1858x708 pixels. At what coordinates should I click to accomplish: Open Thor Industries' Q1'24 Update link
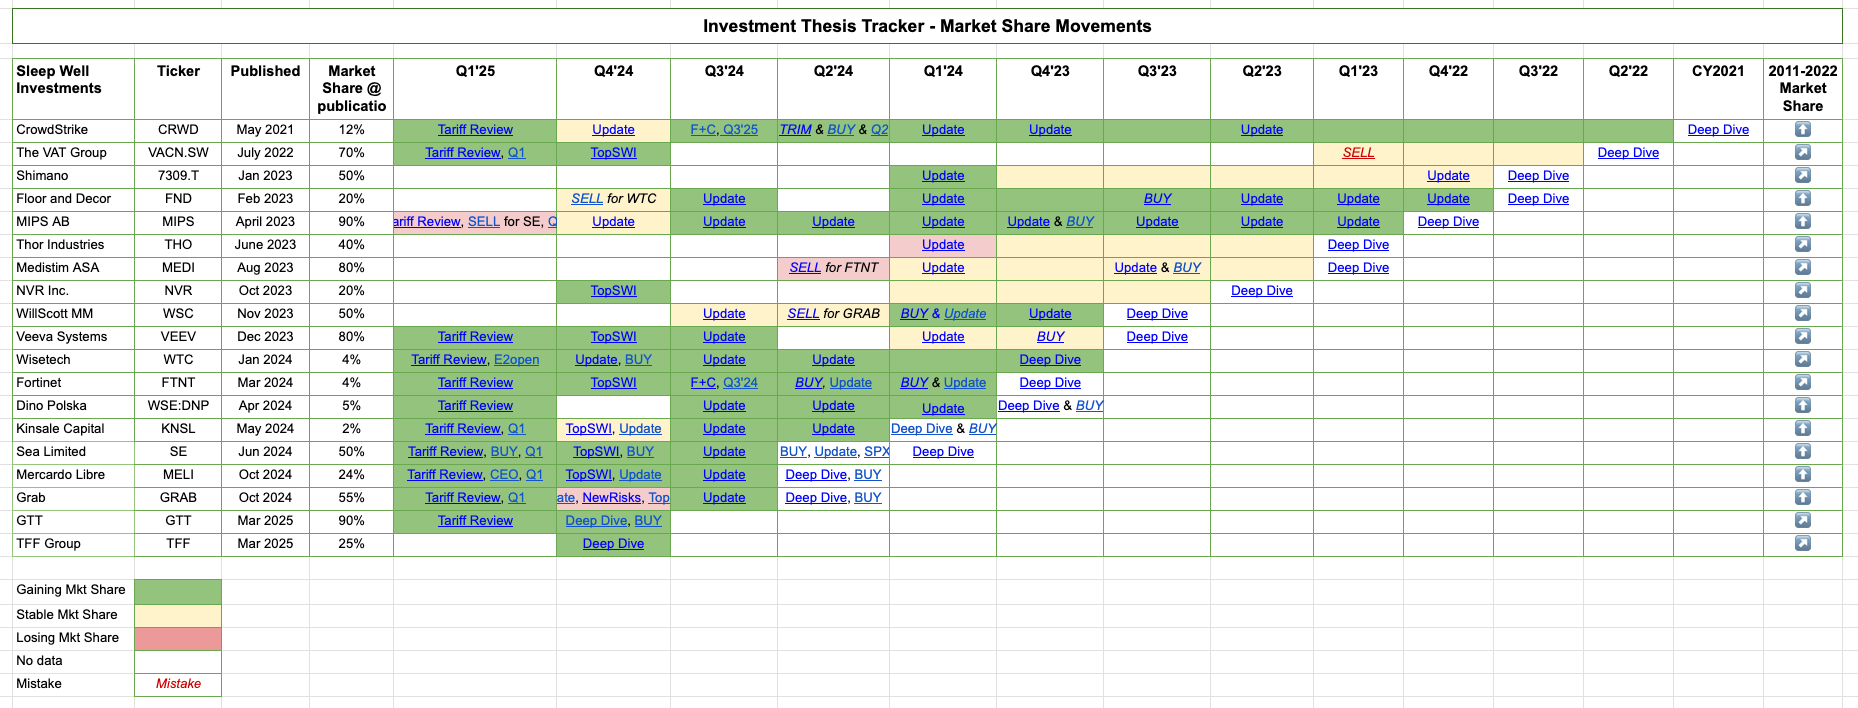[x=943, y=244]
